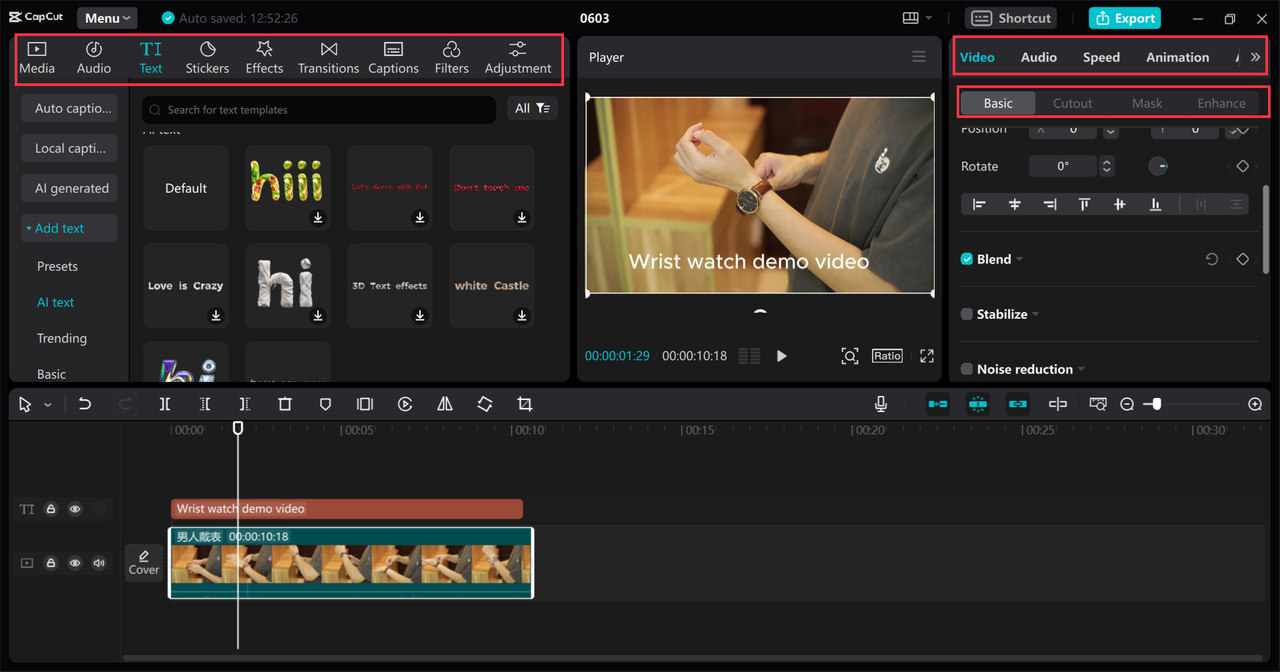Click the Split tool in timeline toolbar

165,404
